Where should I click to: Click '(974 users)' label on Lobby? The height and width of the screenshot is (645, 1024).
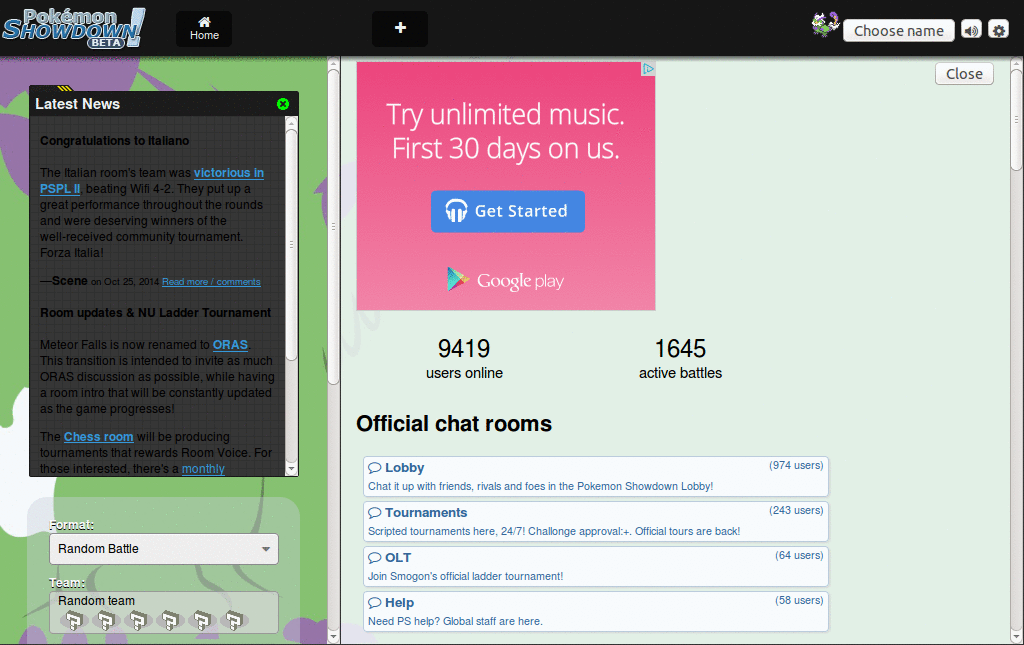tap(796, 465)
